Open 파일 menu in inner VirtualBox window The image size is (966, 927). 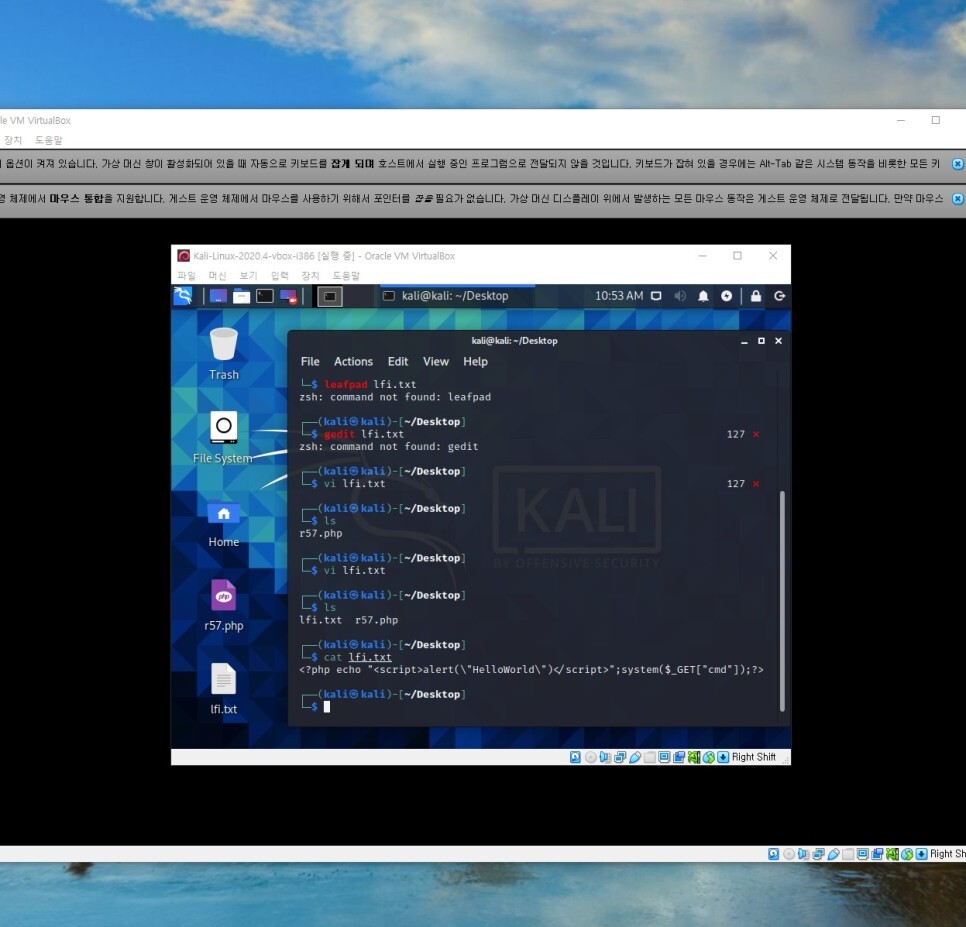187,275
